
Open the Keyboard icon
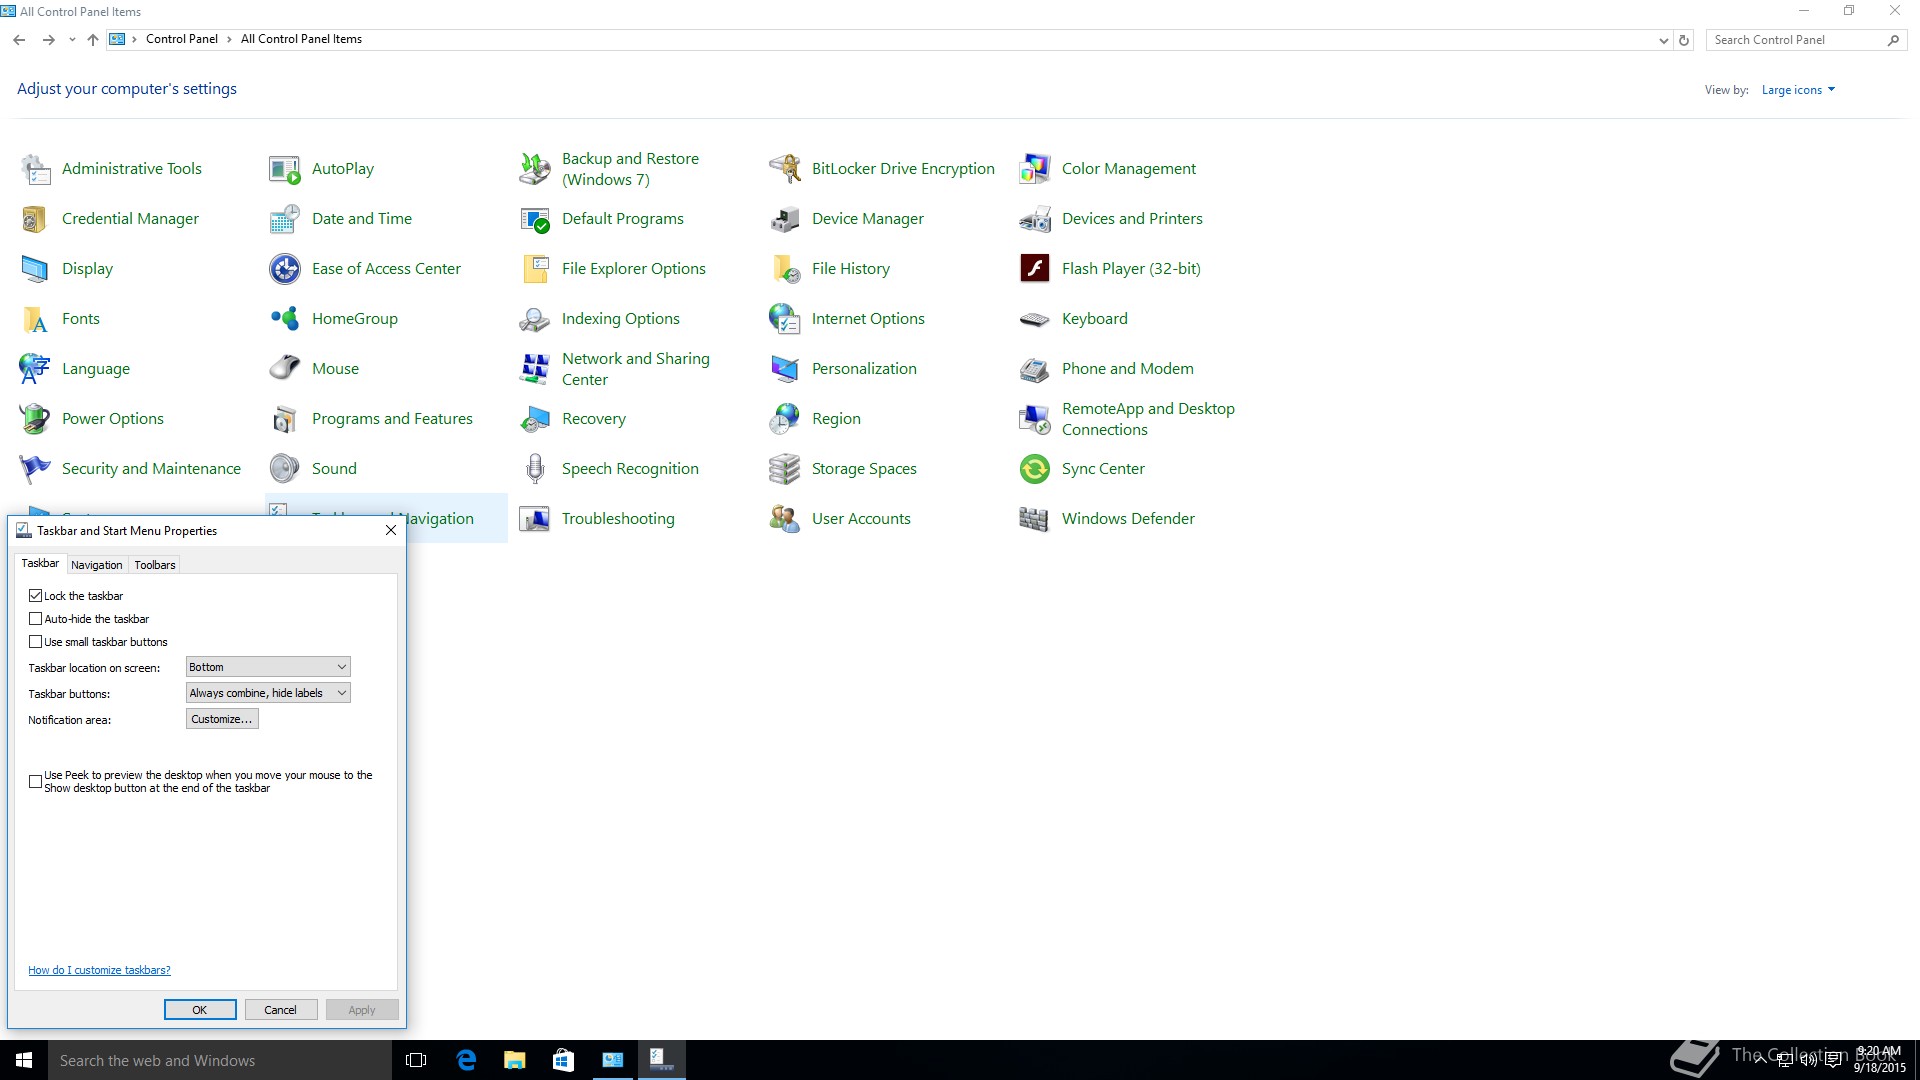point(1035,319)
